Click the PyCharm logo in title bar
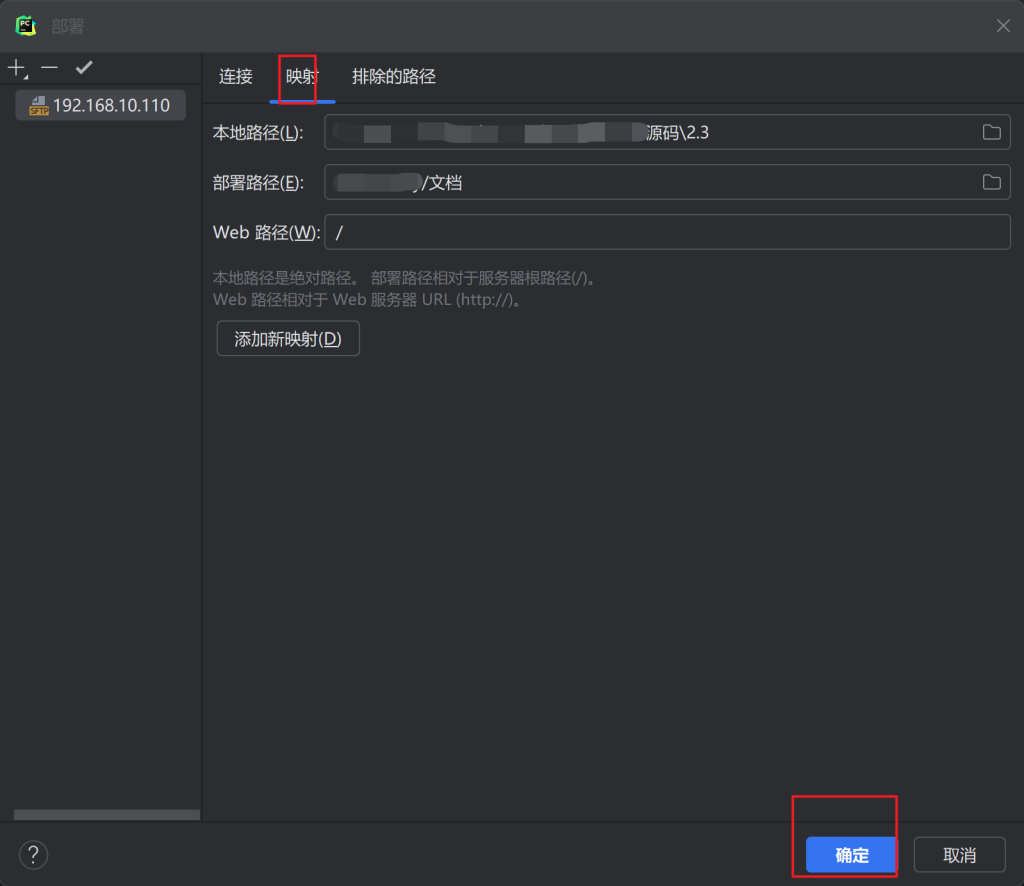The height and width of the screenshot is (886, 1024). (x=25, y=26)
